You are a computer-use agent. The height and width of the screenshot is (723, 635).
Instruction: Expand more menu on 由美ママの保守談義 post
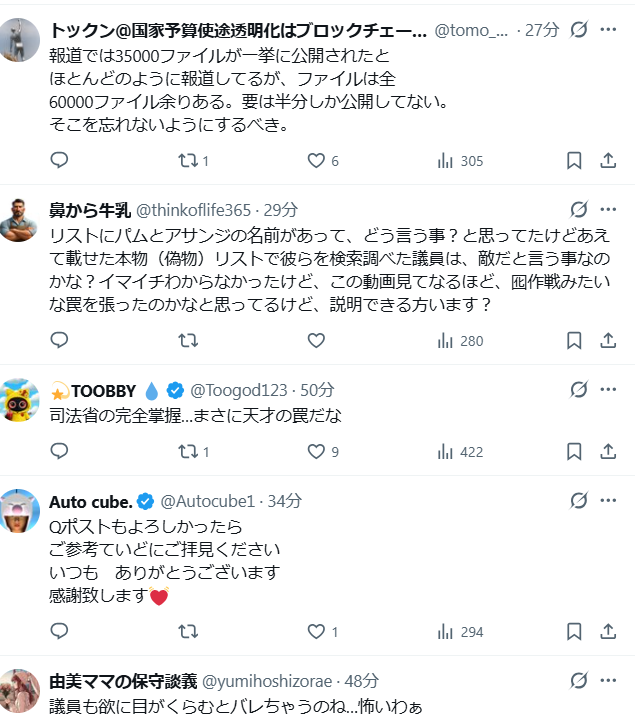[608, 680]
